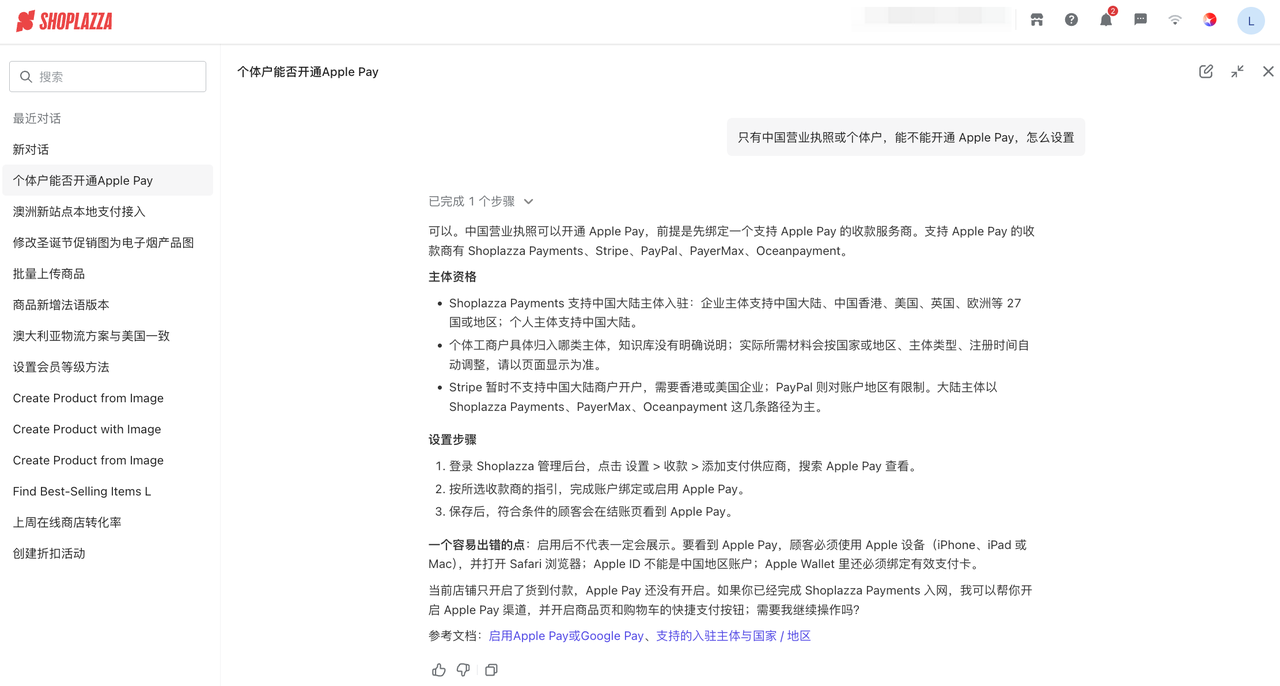
Task: Click step 1 登录 Shoplazza 管理后台 text
Action: 683,466
